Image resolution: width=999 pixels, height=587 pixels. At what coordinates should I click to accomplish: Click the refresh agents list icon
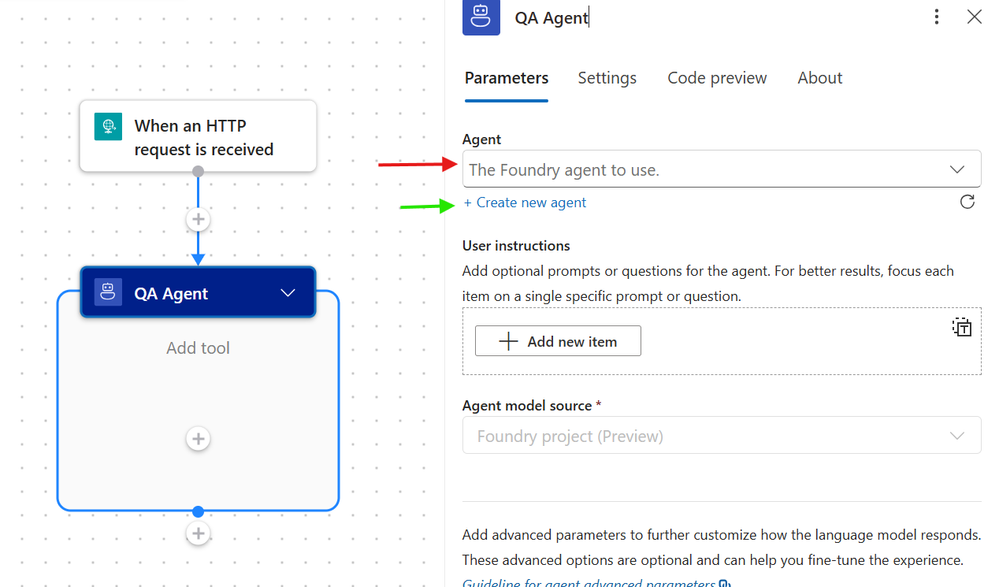(967, 202)
